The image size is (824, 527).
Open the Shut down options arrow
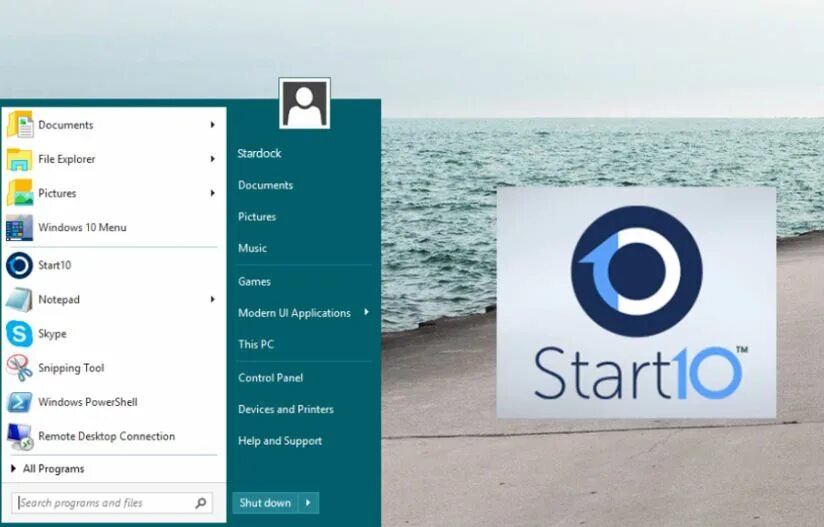[x=308, y=503]
